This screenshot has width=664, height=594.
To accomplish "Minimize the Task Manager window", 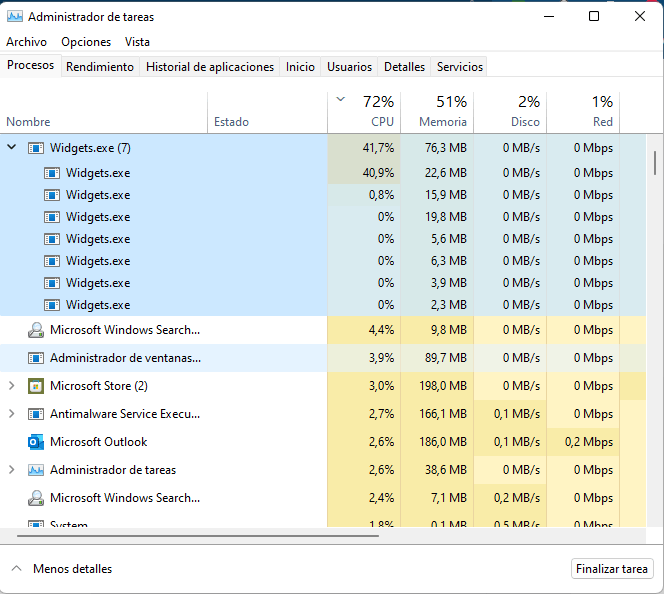I will click(x=549, y=17).
